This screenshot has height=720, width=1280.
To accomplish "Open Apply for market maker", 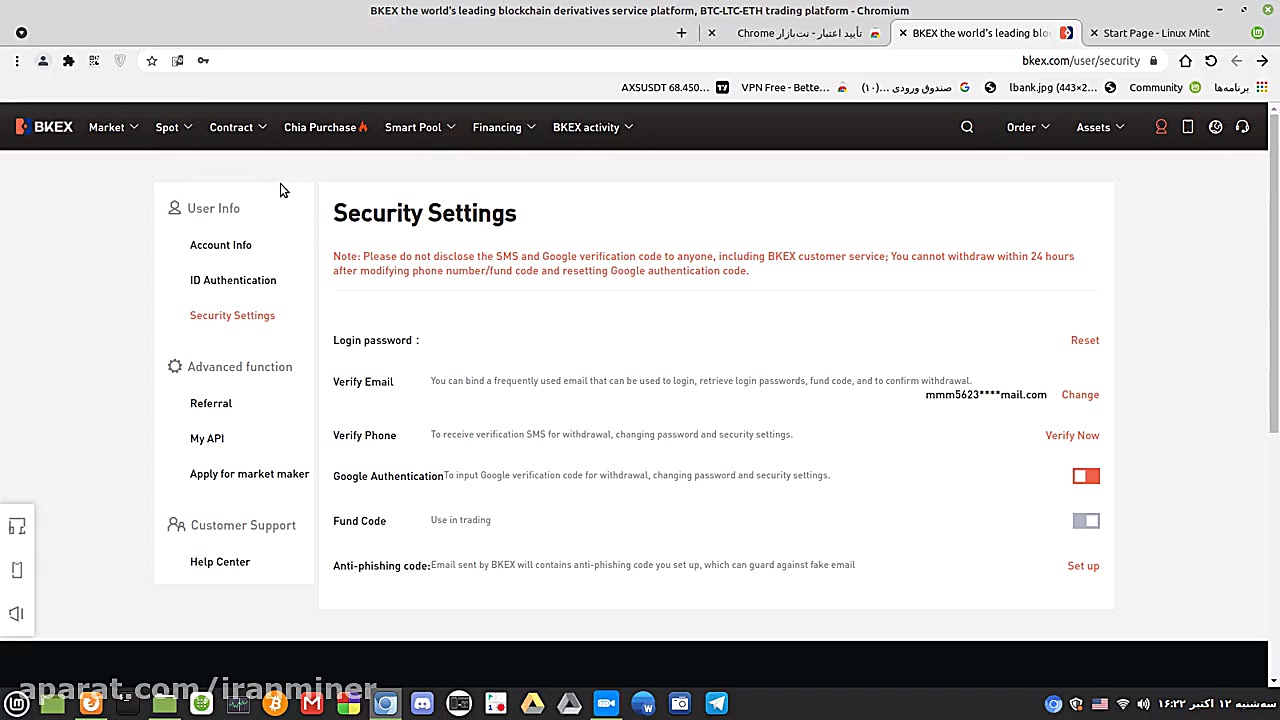I will pyautogui.click(x=250, y=474).
